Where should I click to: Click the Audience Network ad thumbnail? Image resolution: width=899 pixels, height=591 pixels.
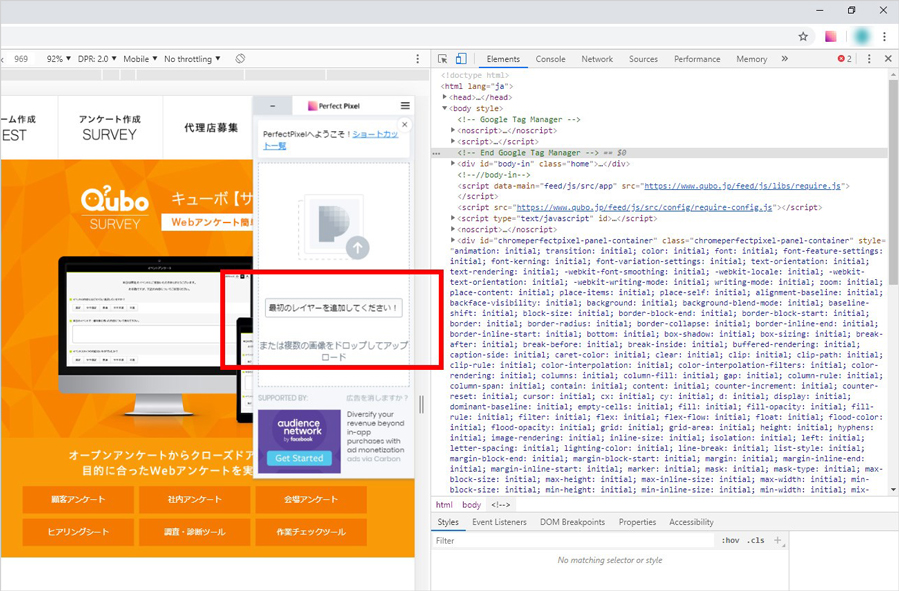tap(299, 441)
